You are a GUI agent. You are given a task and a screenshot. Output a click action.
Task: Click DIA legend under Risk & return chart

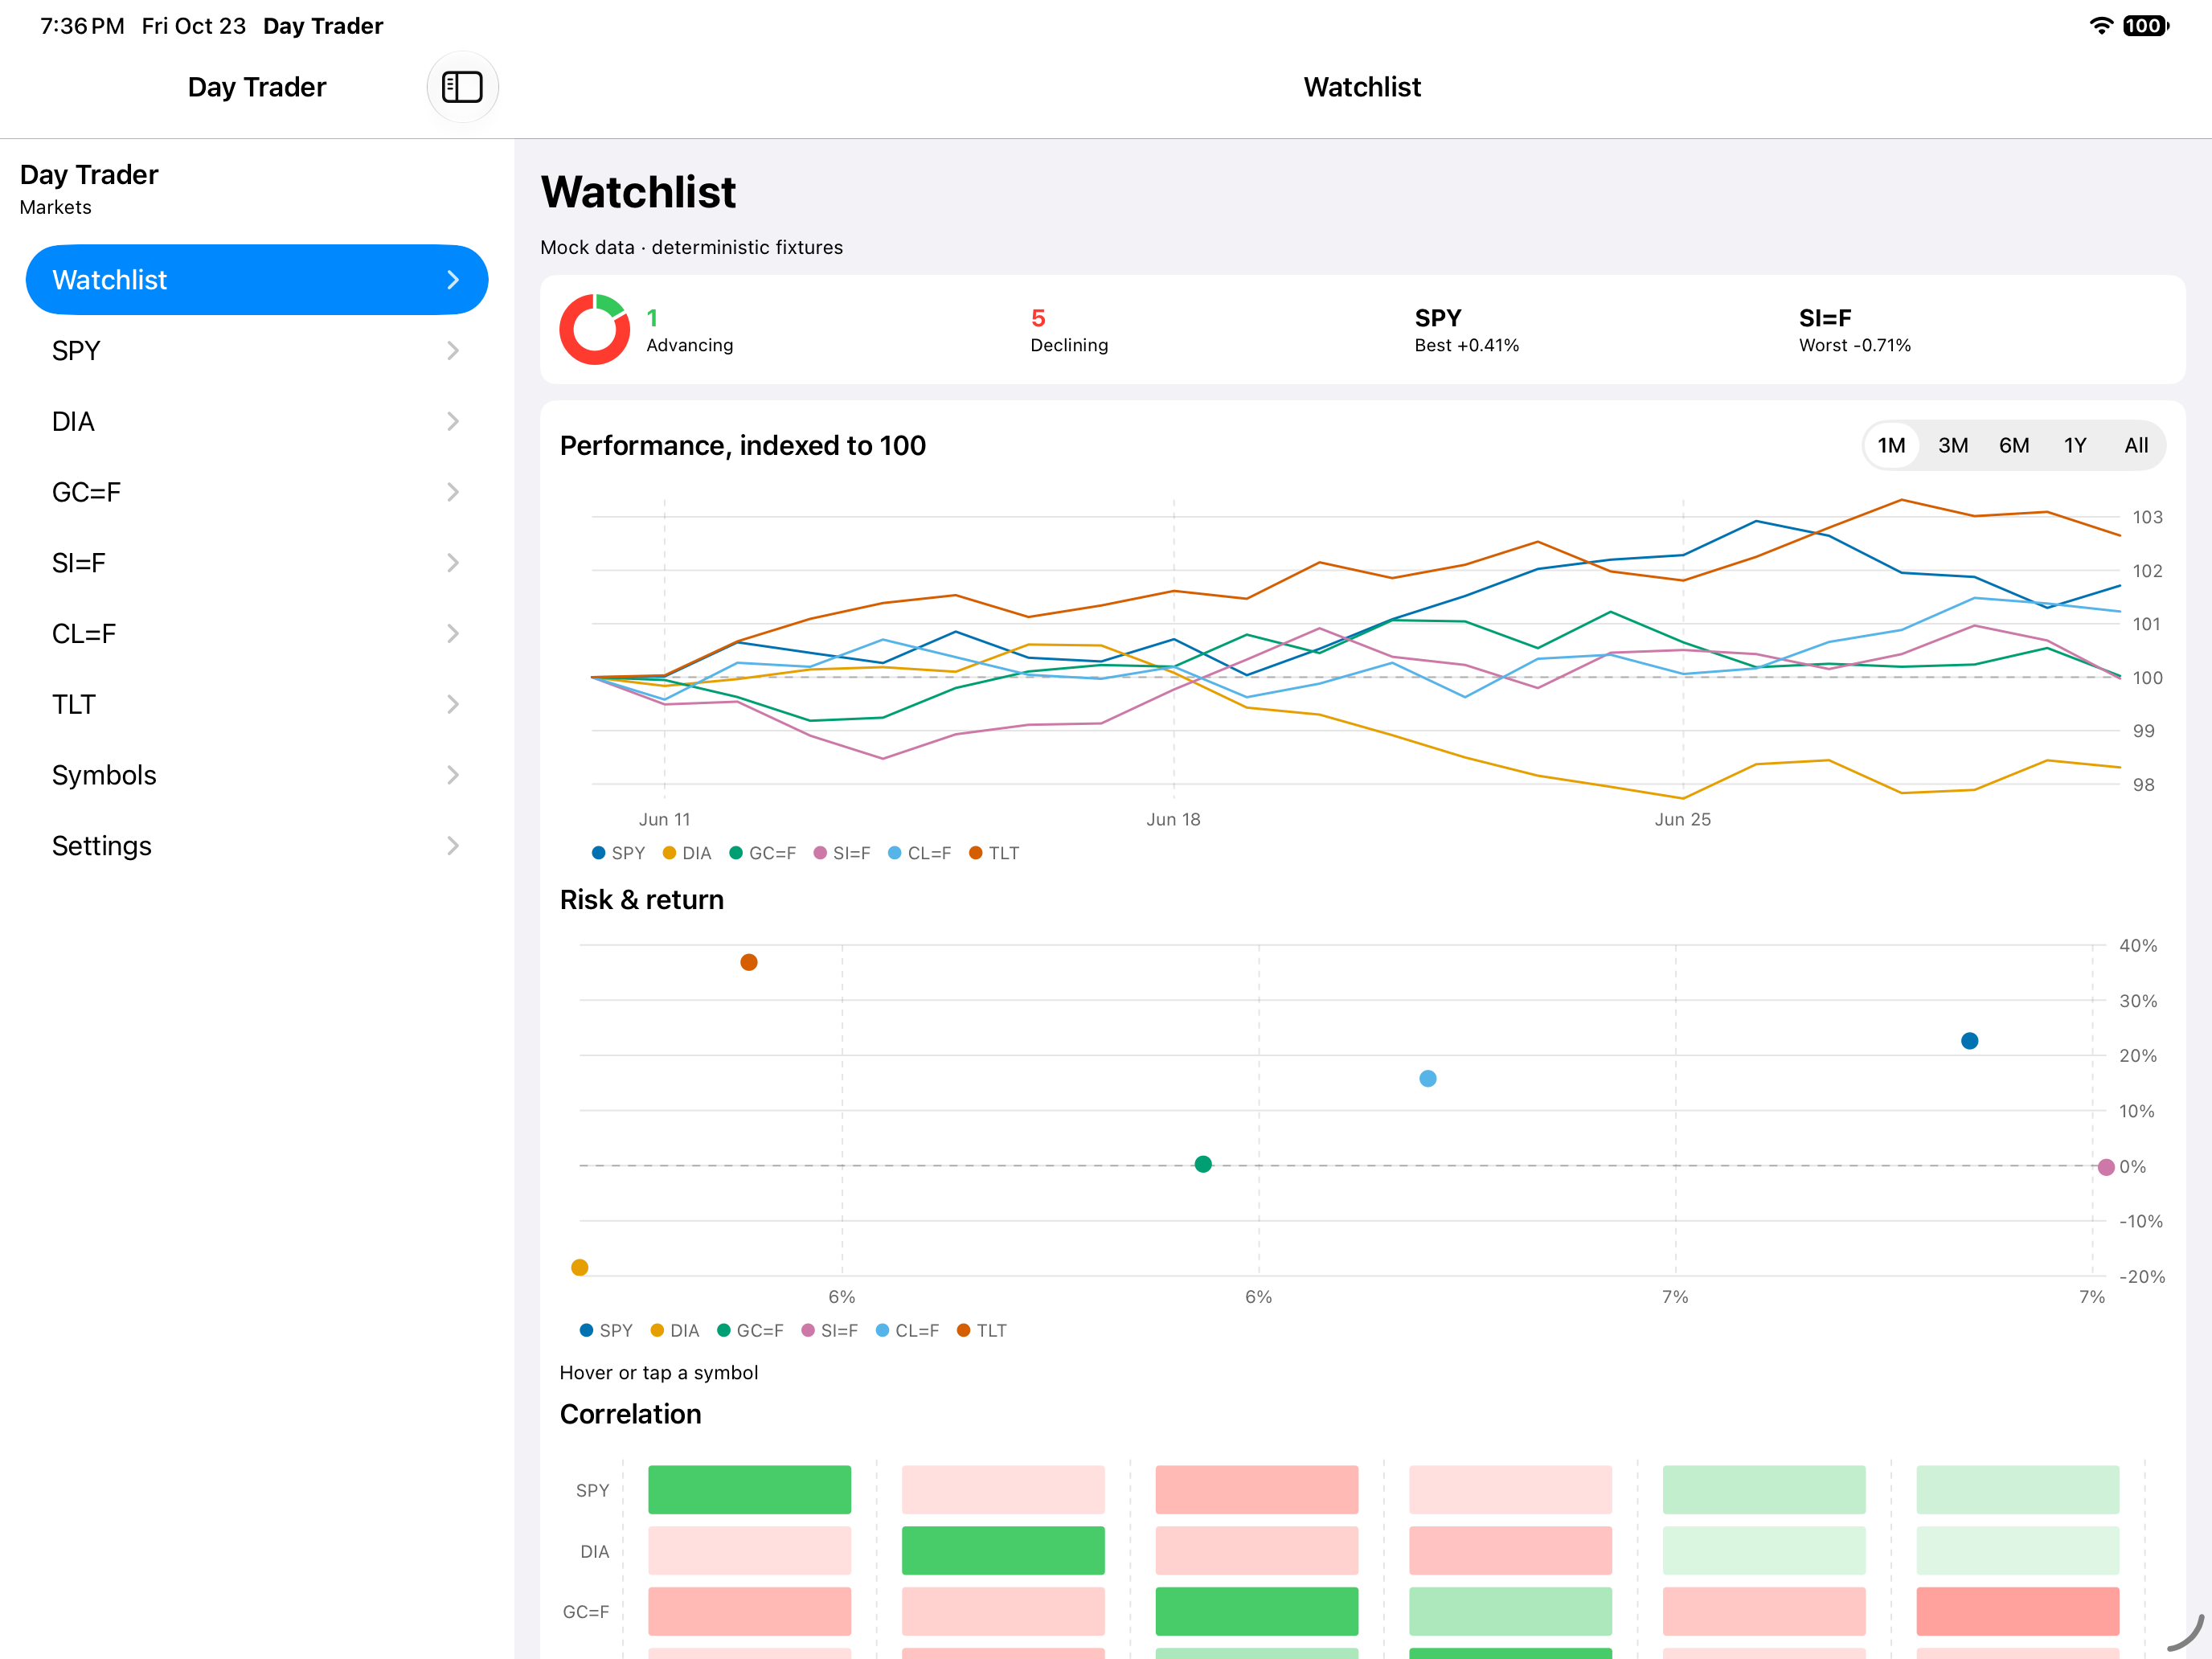click(675, 1330)
